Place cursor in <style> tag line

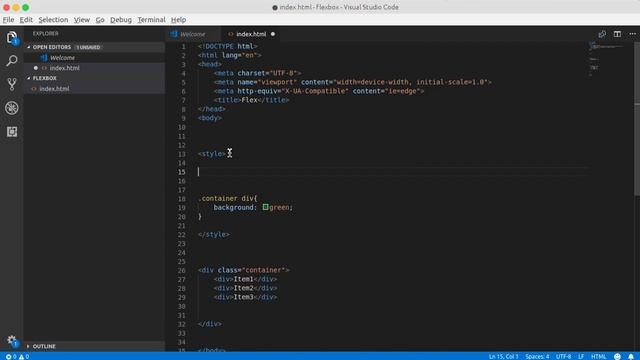point(212,154)
